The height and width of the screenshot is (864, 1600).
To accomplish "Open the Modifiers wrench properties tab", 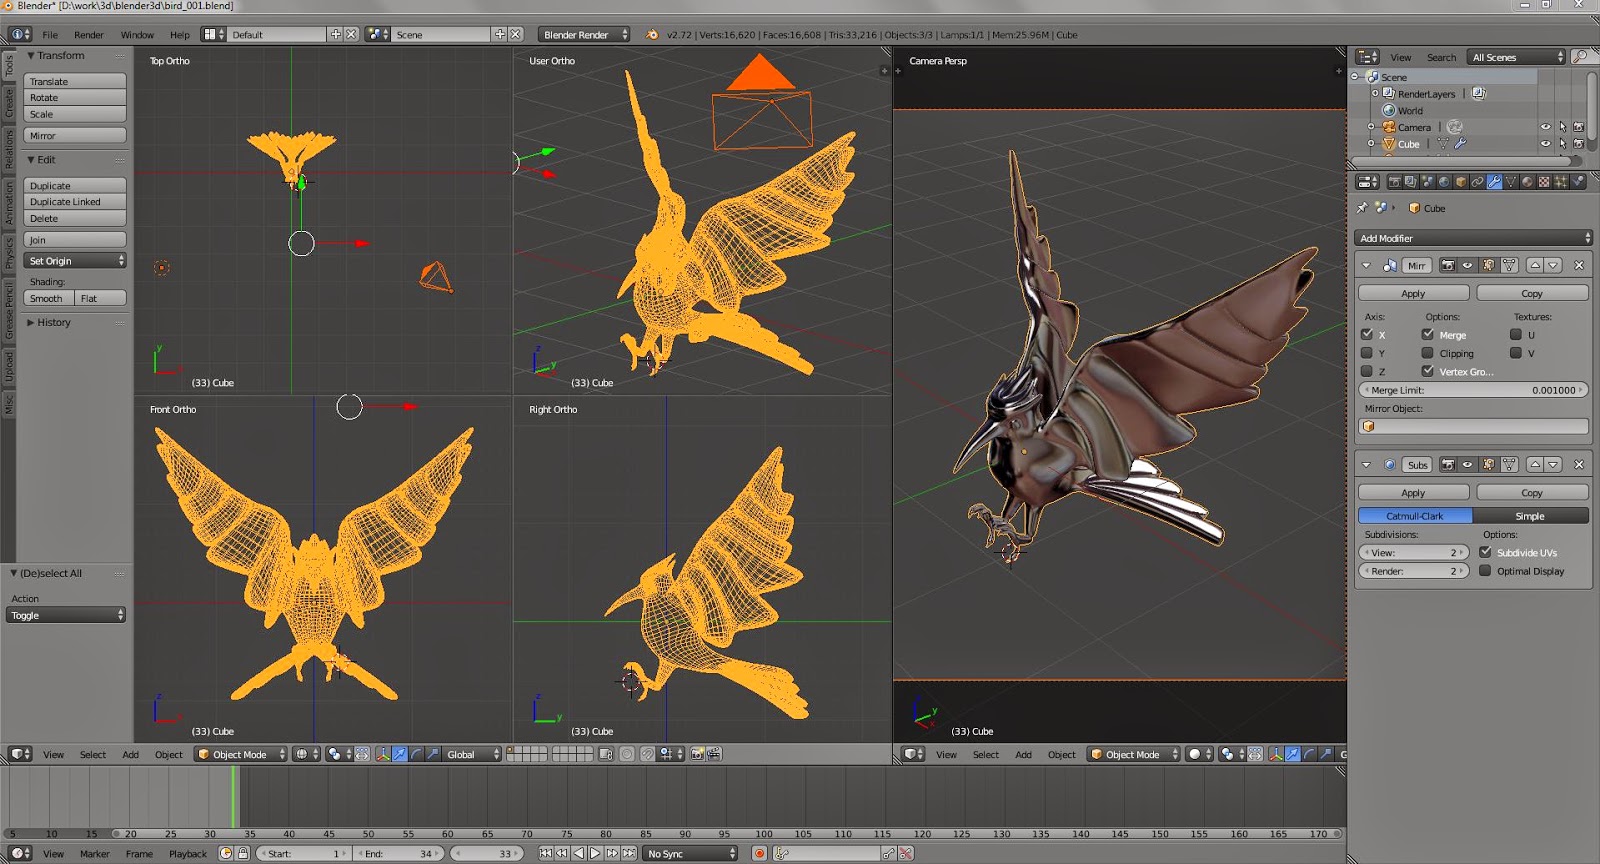I will click(1494, 182).
